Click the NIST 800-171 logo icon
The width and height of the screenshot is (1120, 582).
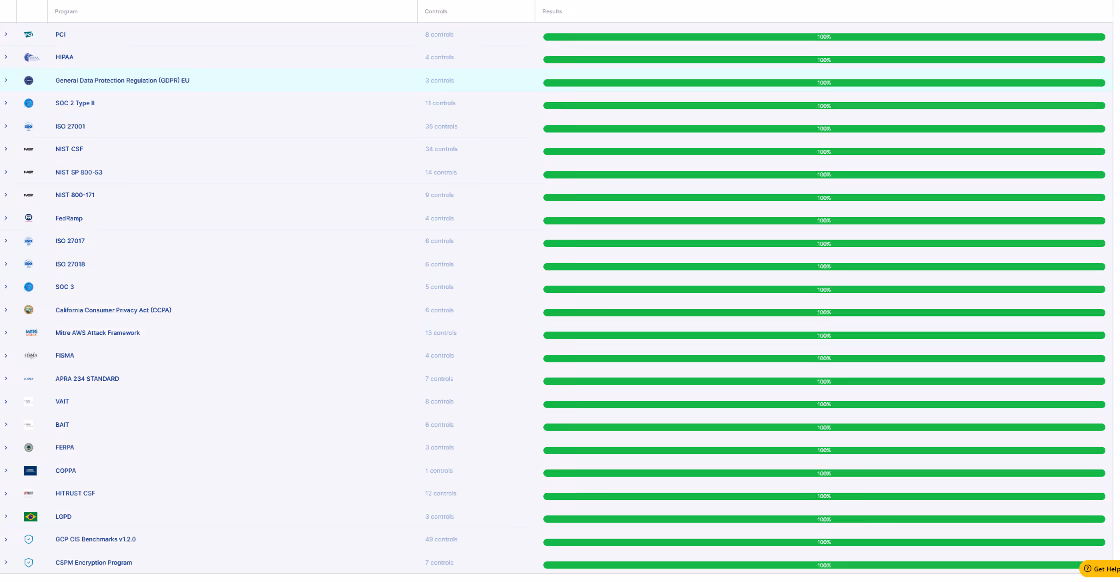point(29,195)
